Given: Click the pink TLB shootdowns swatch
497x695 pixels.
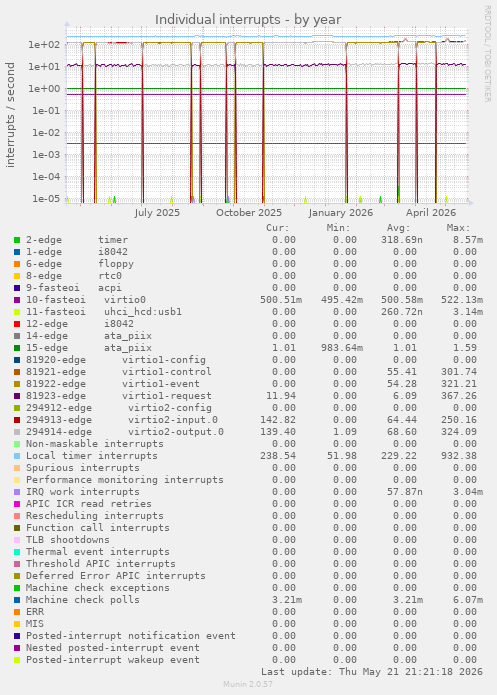Looking at the screenshot, I should (x=17, y=540).
